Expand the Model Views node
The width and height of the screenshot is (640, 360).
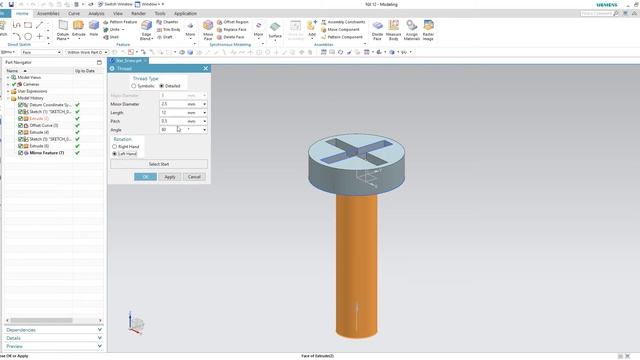click(x=8, y=77)
